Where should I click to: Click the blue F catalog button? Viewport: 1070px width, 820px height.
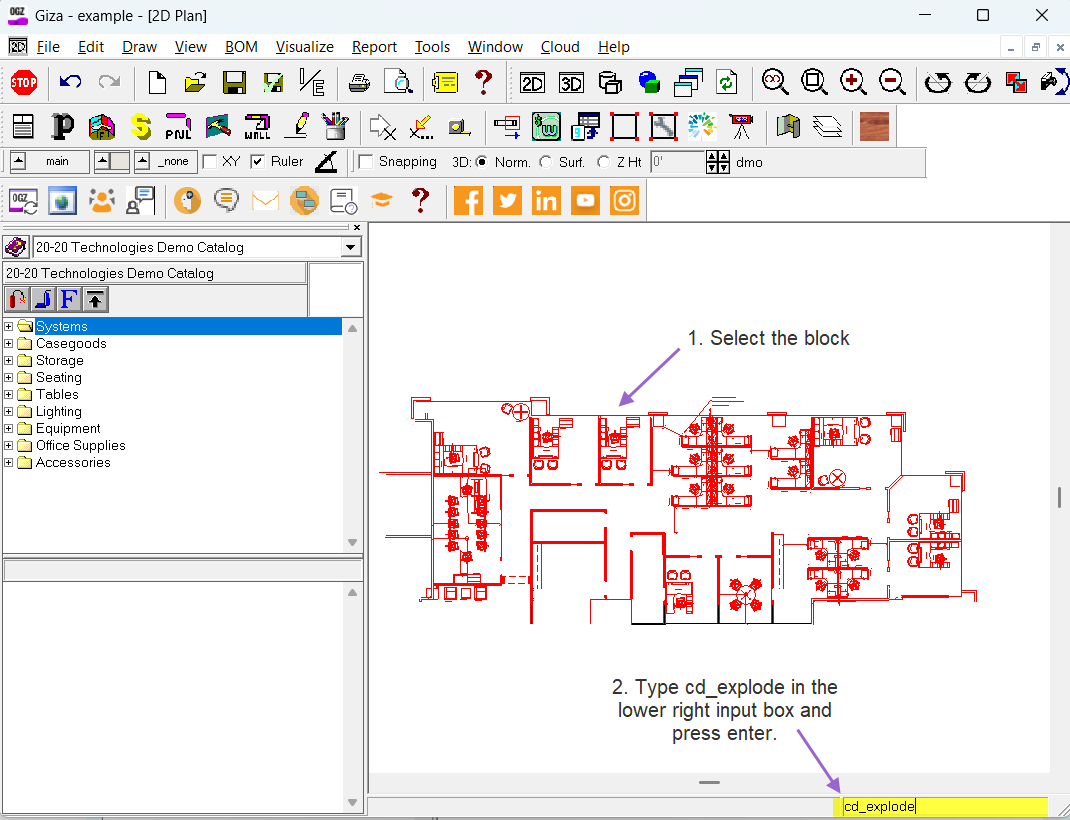tap(69, 299)
